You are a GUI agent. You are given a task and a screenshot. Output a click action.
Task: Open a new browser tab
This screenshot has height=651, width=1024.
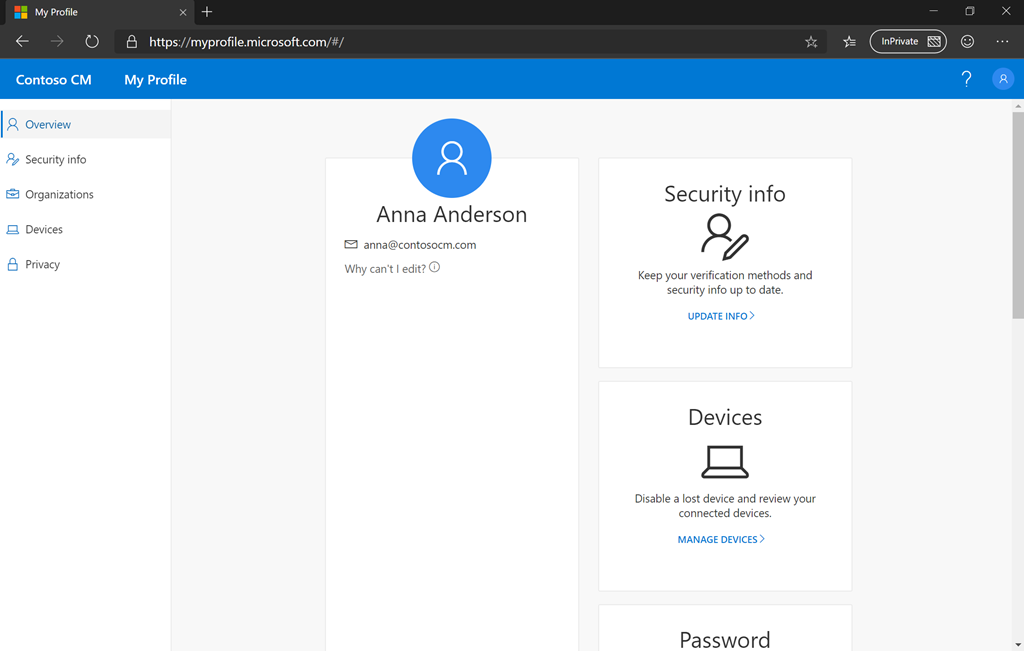pyautogui.click(x=207, y=12)
